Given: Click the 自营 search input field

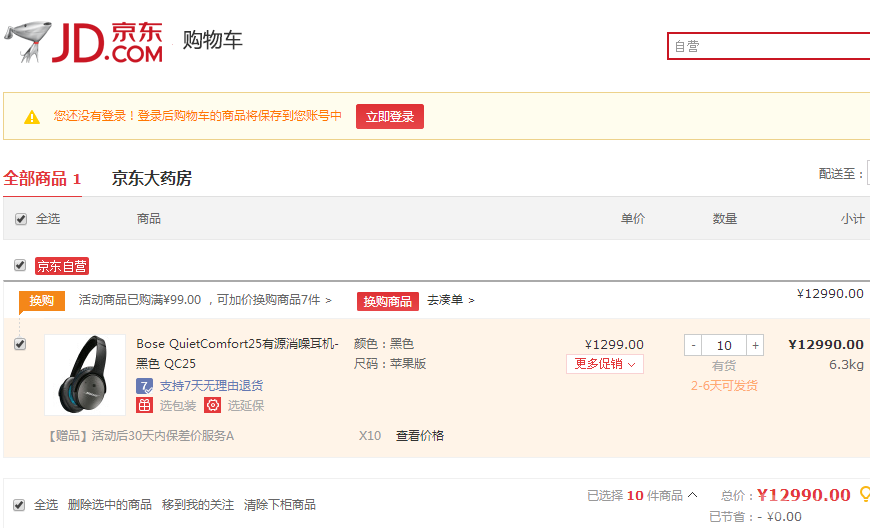Looking at the screenshot, I should pos(769,46).
